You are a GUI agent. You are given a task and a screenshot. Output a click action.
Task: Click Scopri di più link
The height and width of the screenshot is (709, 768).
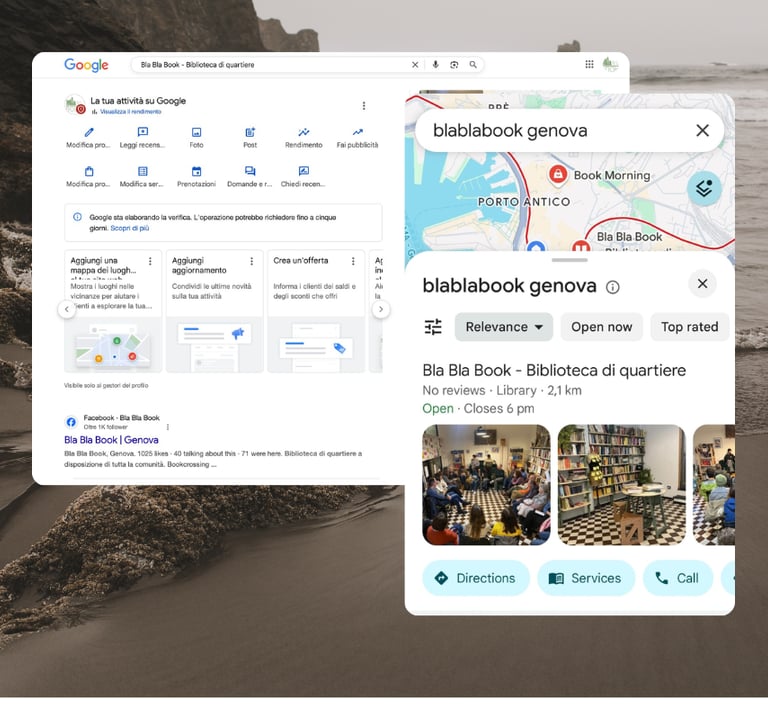[130, 228]
